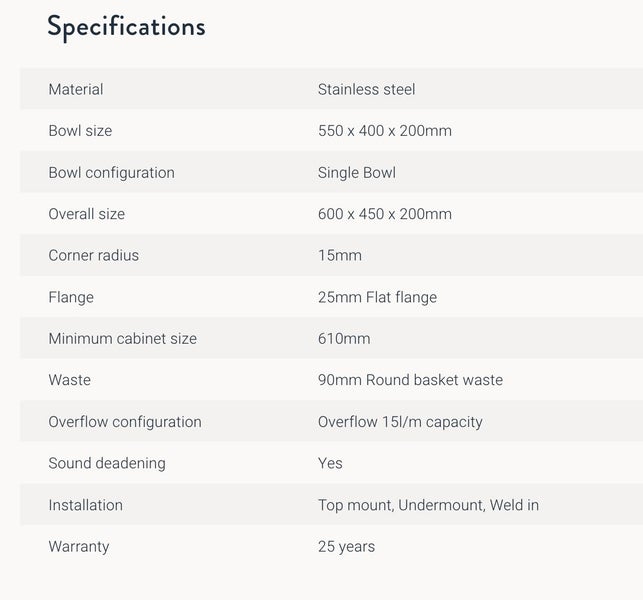Viewport: 643px width, 600px height.
Task: Select the Stainless steel value text
Action: [x=366, y=89]
